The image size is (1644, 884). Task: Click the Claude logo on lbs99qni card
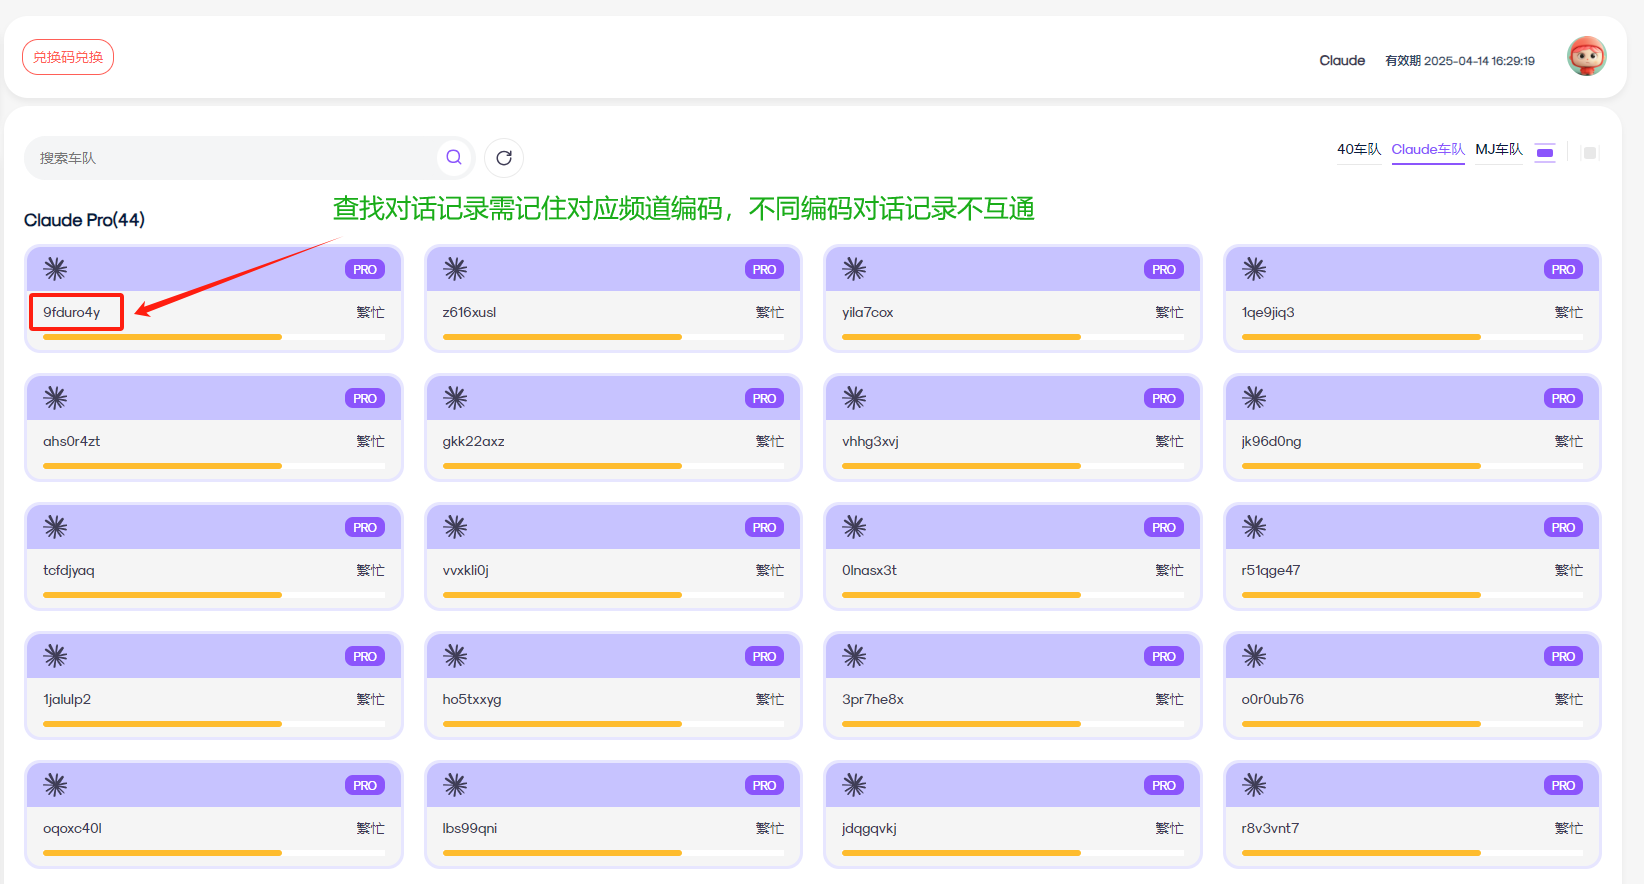coord(455,785)
